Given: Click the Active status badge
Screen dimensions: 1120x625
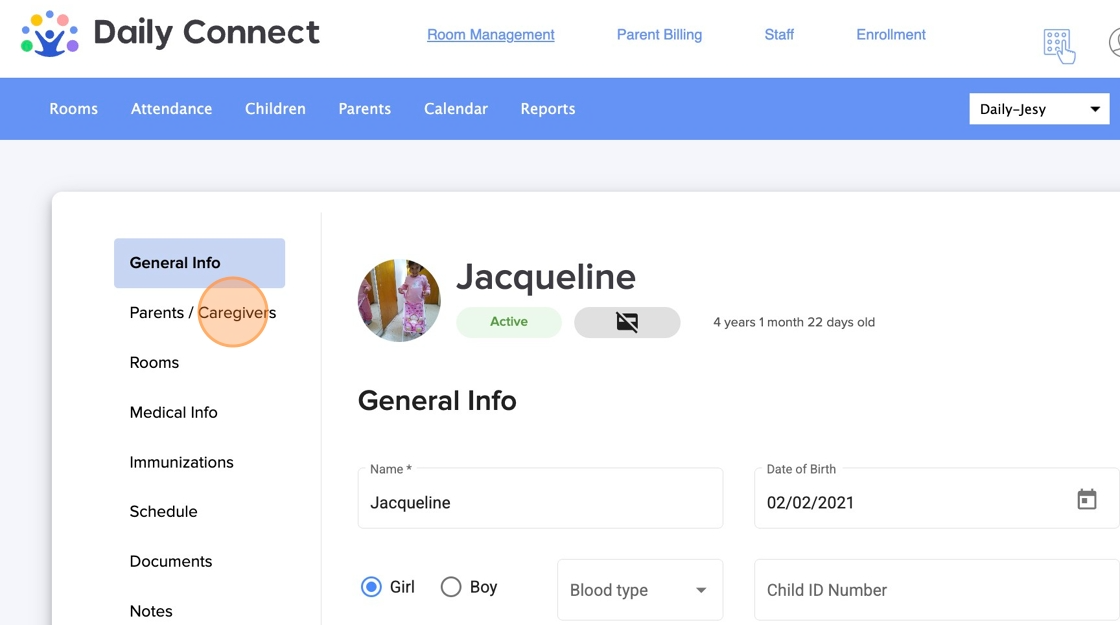Looking at the screenshot, I should pos(509,322).
